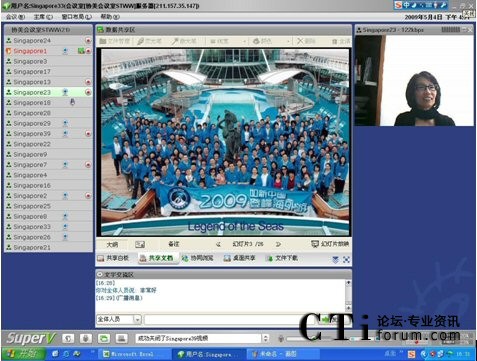Click 文件下载 tab button
The height and width of the screenshot is (361, 477).
point(282,258)
